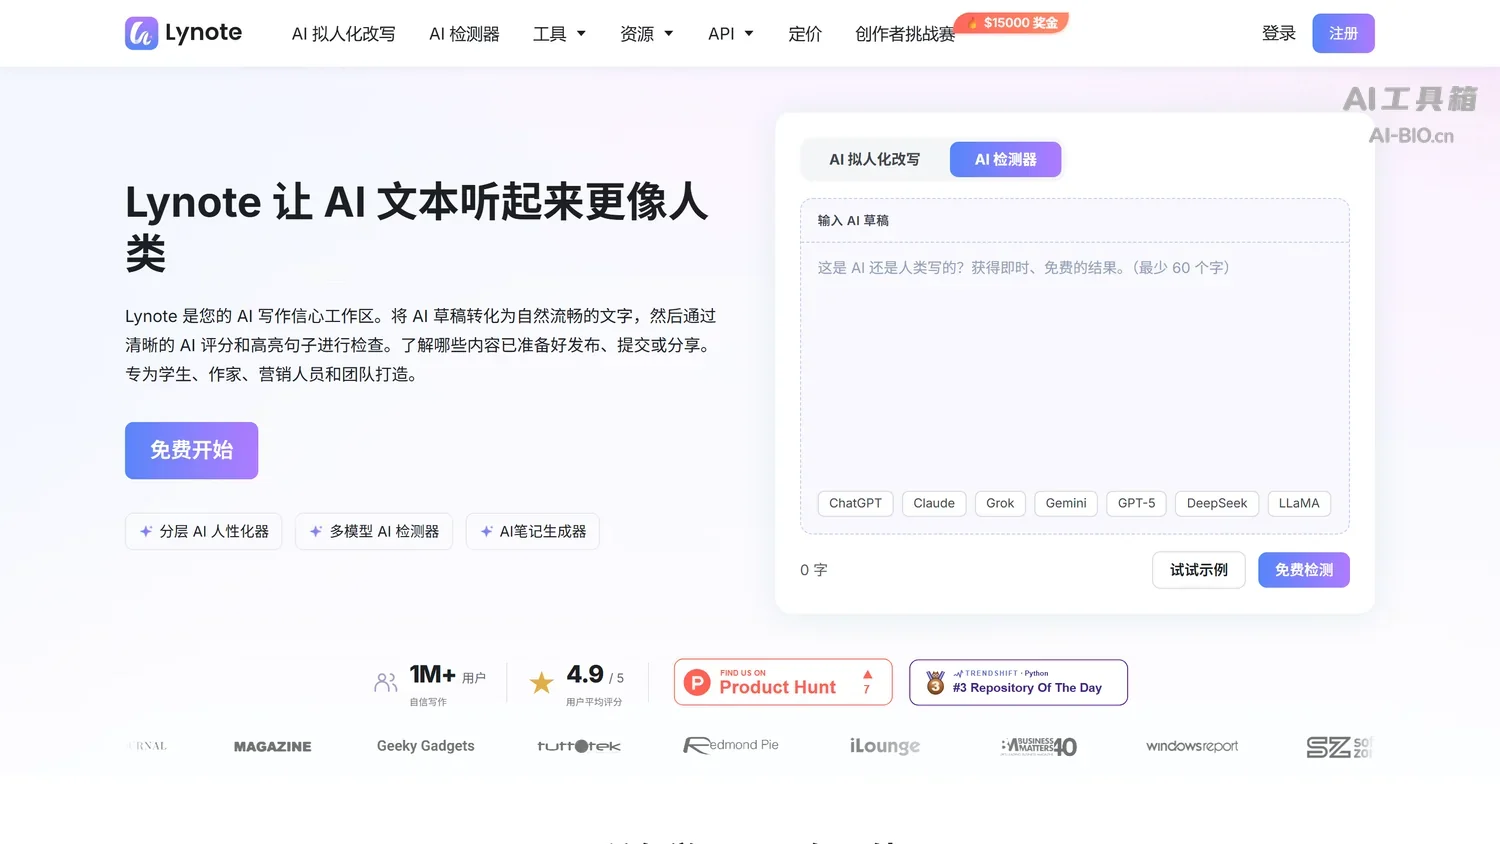
Task: Click the 注册 sign-up button
Action: point(1343,33)
